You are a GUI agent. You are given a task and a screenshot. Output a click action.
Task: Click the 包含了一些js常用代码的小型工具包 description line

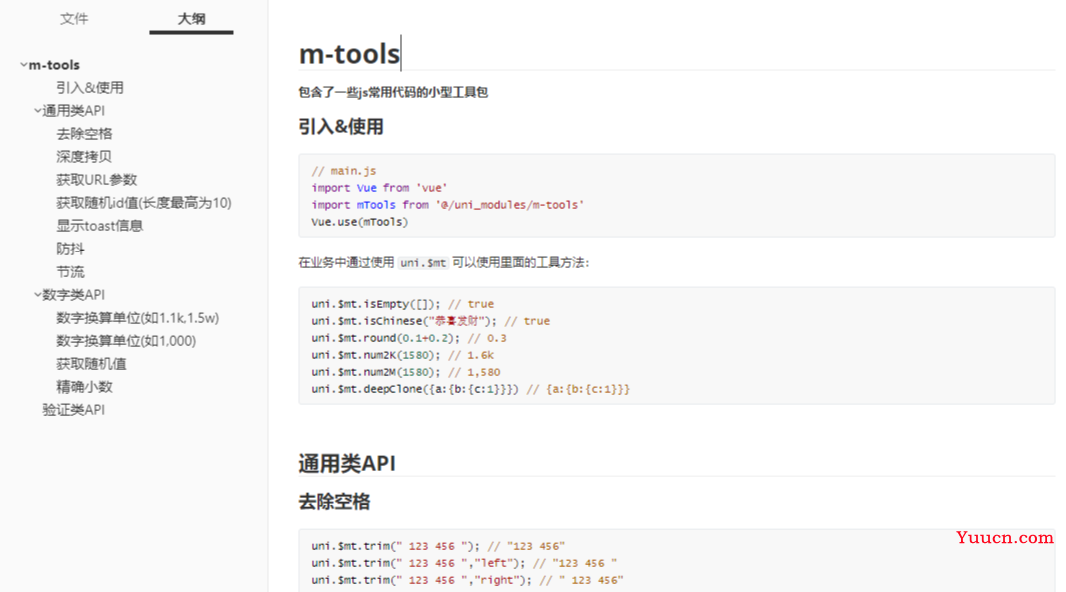point(393,92)
